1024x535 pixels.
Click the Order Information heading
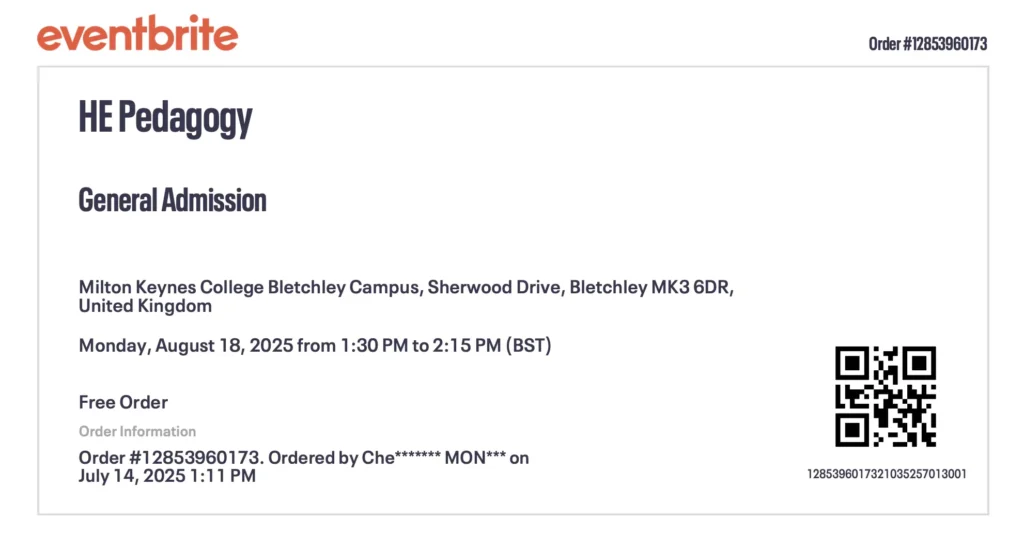pos(137,431)
